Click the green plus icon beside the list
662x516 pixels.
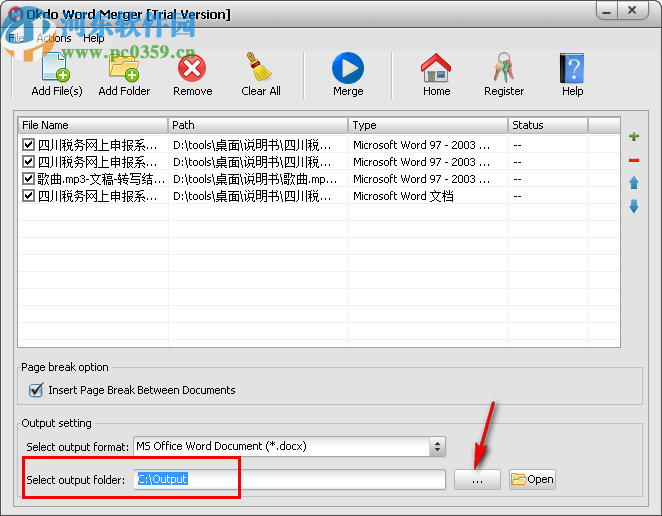[x=634, y=136]
